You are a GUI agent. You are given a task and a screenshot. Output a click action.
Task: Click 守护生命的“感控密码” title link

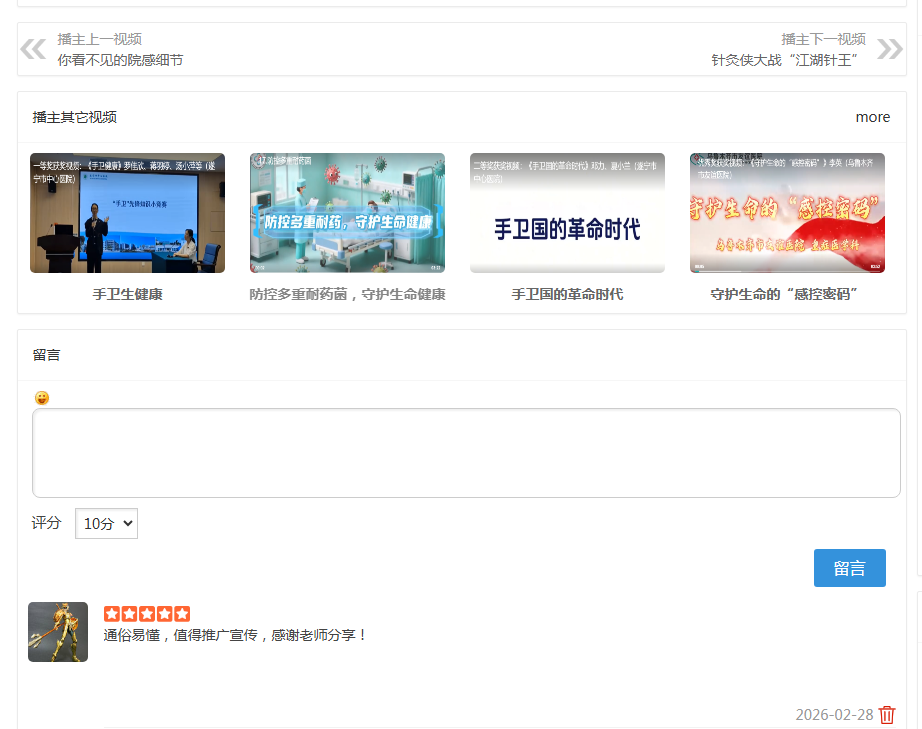click(x=787, y=294)
